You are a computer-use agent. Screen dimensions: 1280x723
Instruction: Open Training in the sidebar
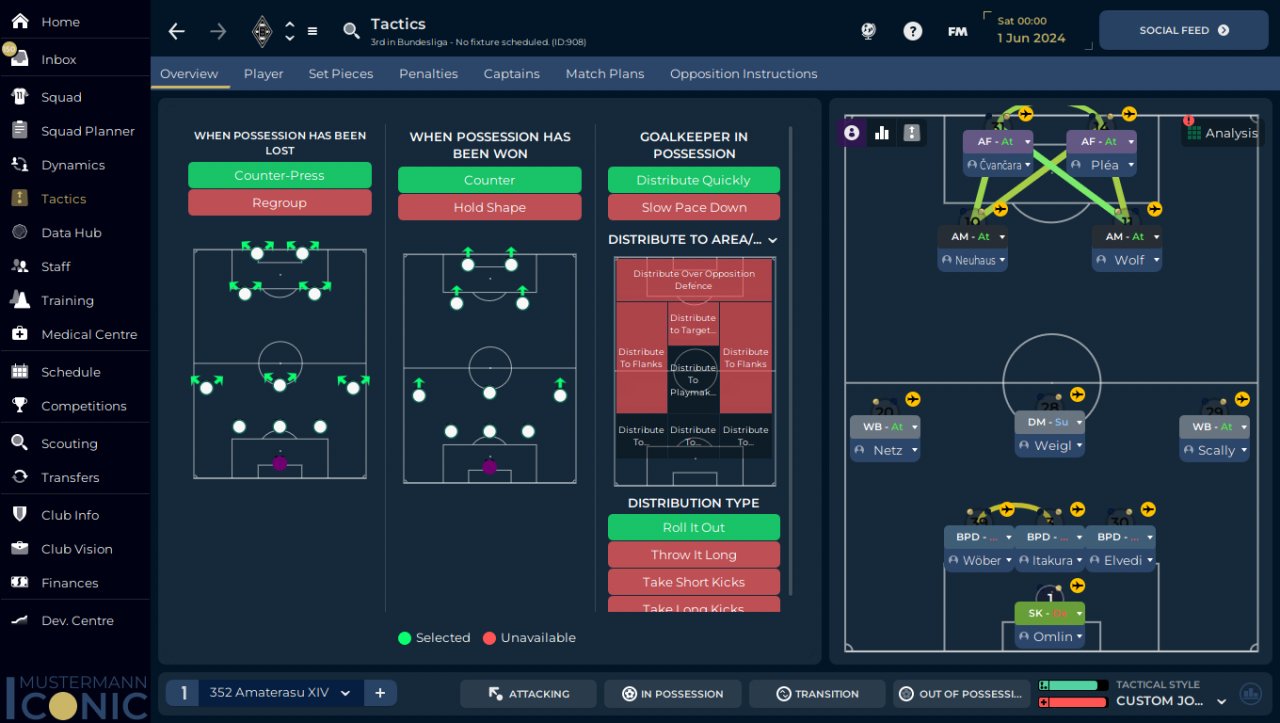pyautogui.click(x=67, y=301)
